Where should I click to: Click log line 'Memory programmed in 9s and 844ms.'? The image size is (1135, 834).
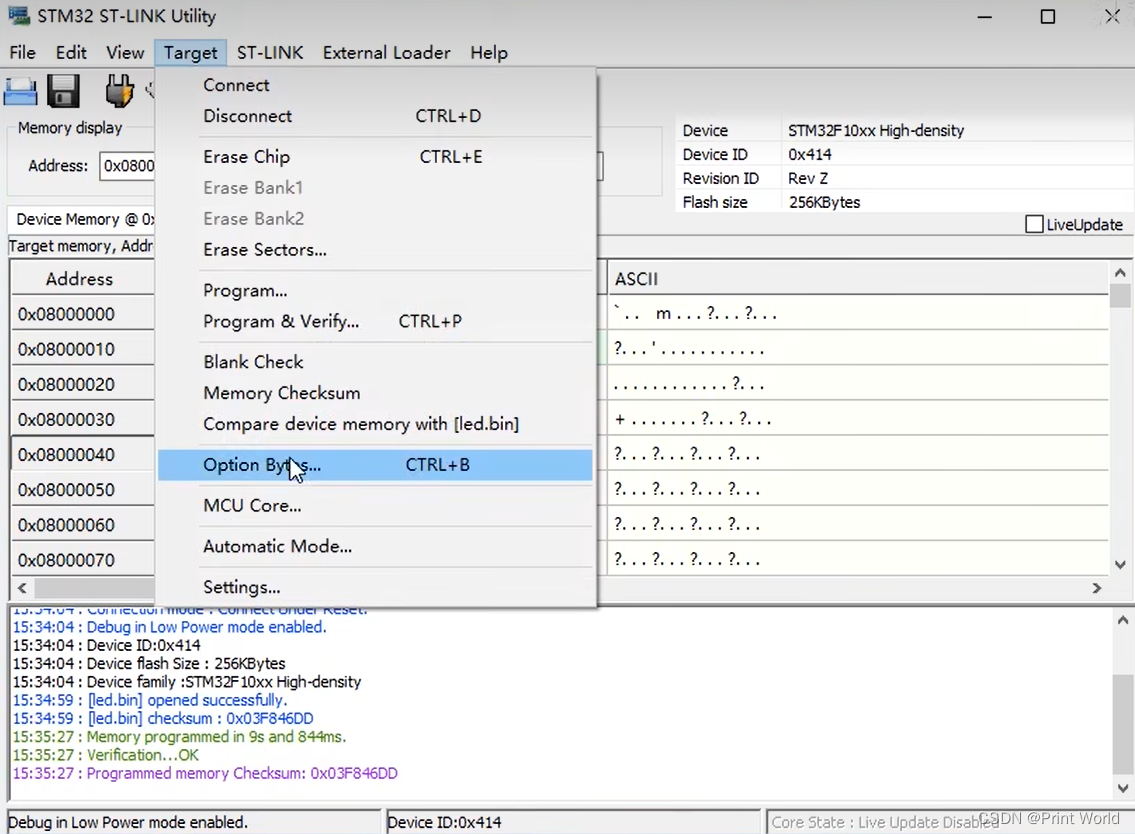pos(180,737)
